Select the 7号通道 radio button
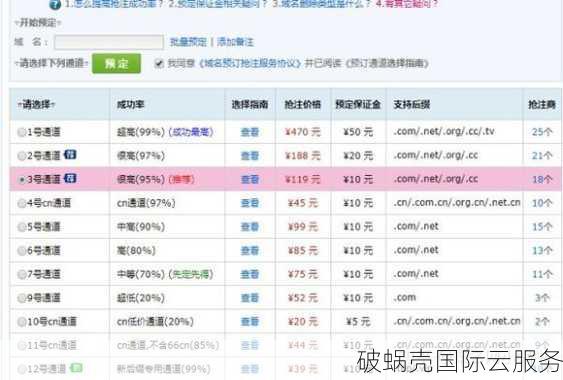 22,274
